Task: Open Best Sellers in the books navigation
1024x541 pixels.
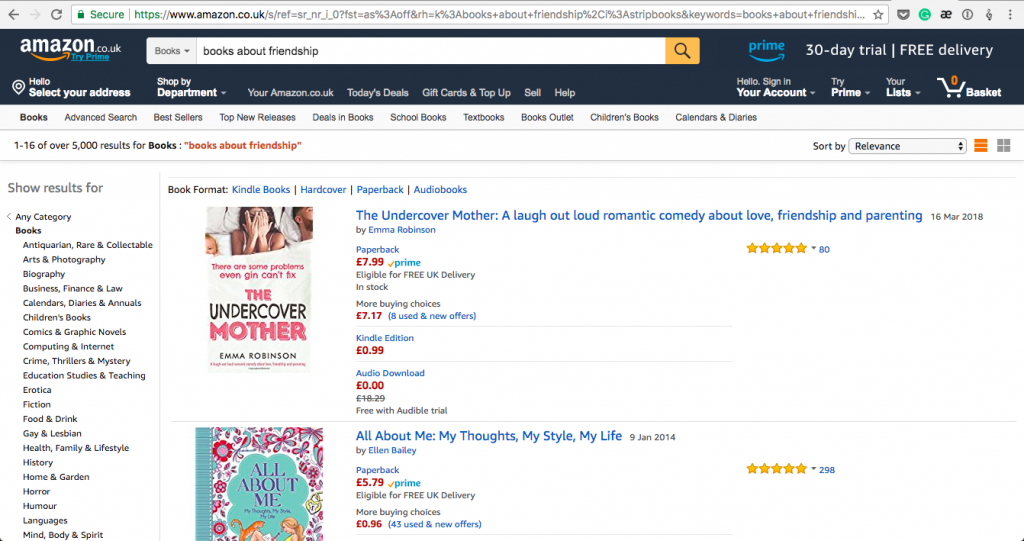Action: point(178,117)
